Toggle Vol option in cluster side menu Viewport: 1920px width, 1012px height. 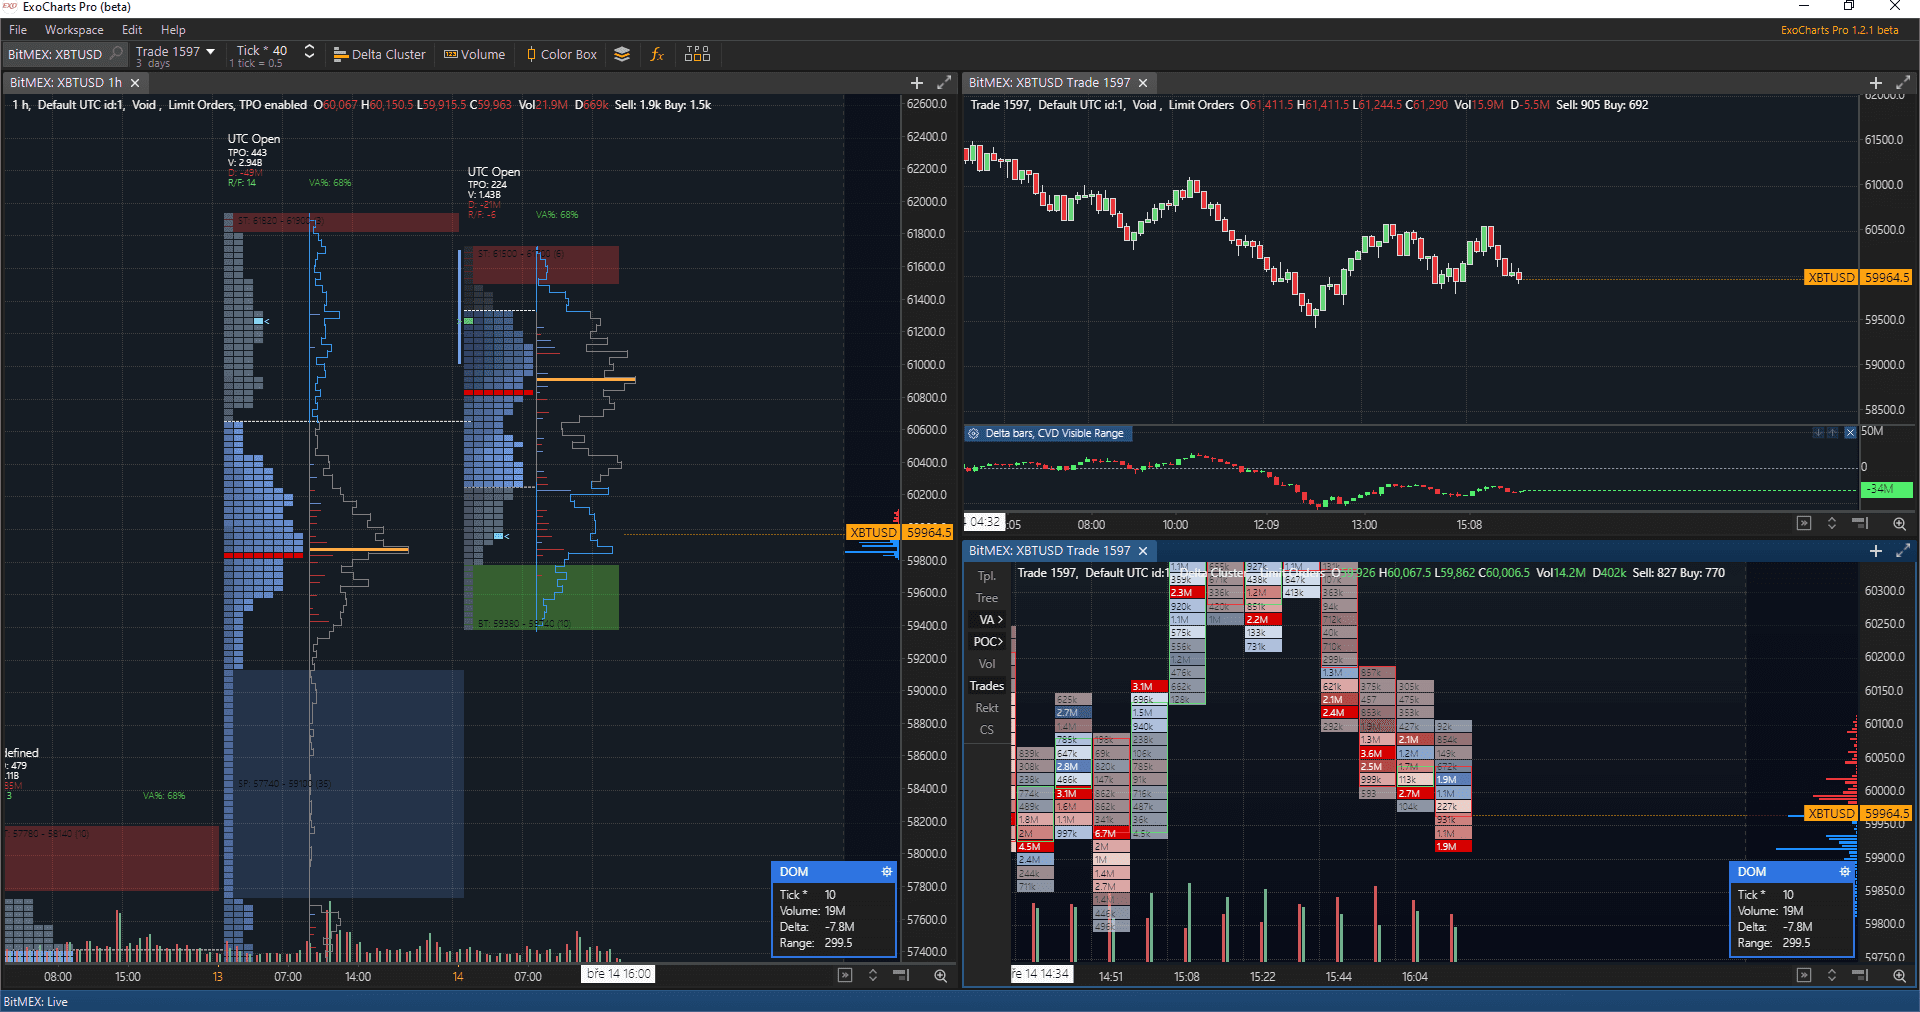coord(987,664)
